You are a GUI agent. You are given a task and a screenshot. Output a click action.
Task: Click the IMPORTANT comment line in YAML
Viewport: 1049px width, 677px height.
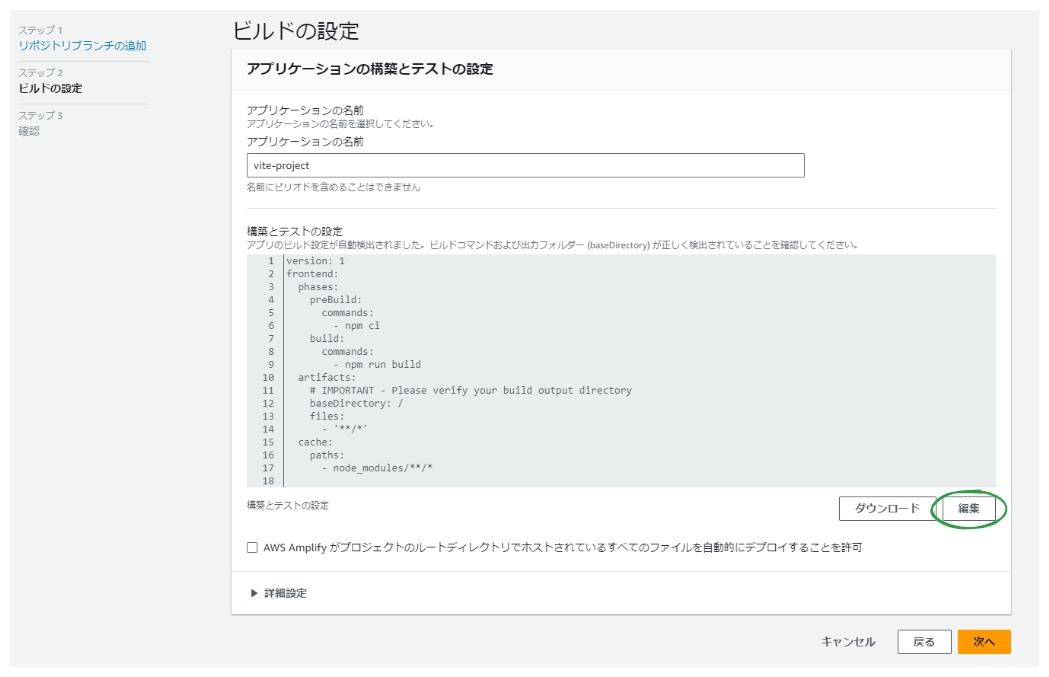(470, 390)
